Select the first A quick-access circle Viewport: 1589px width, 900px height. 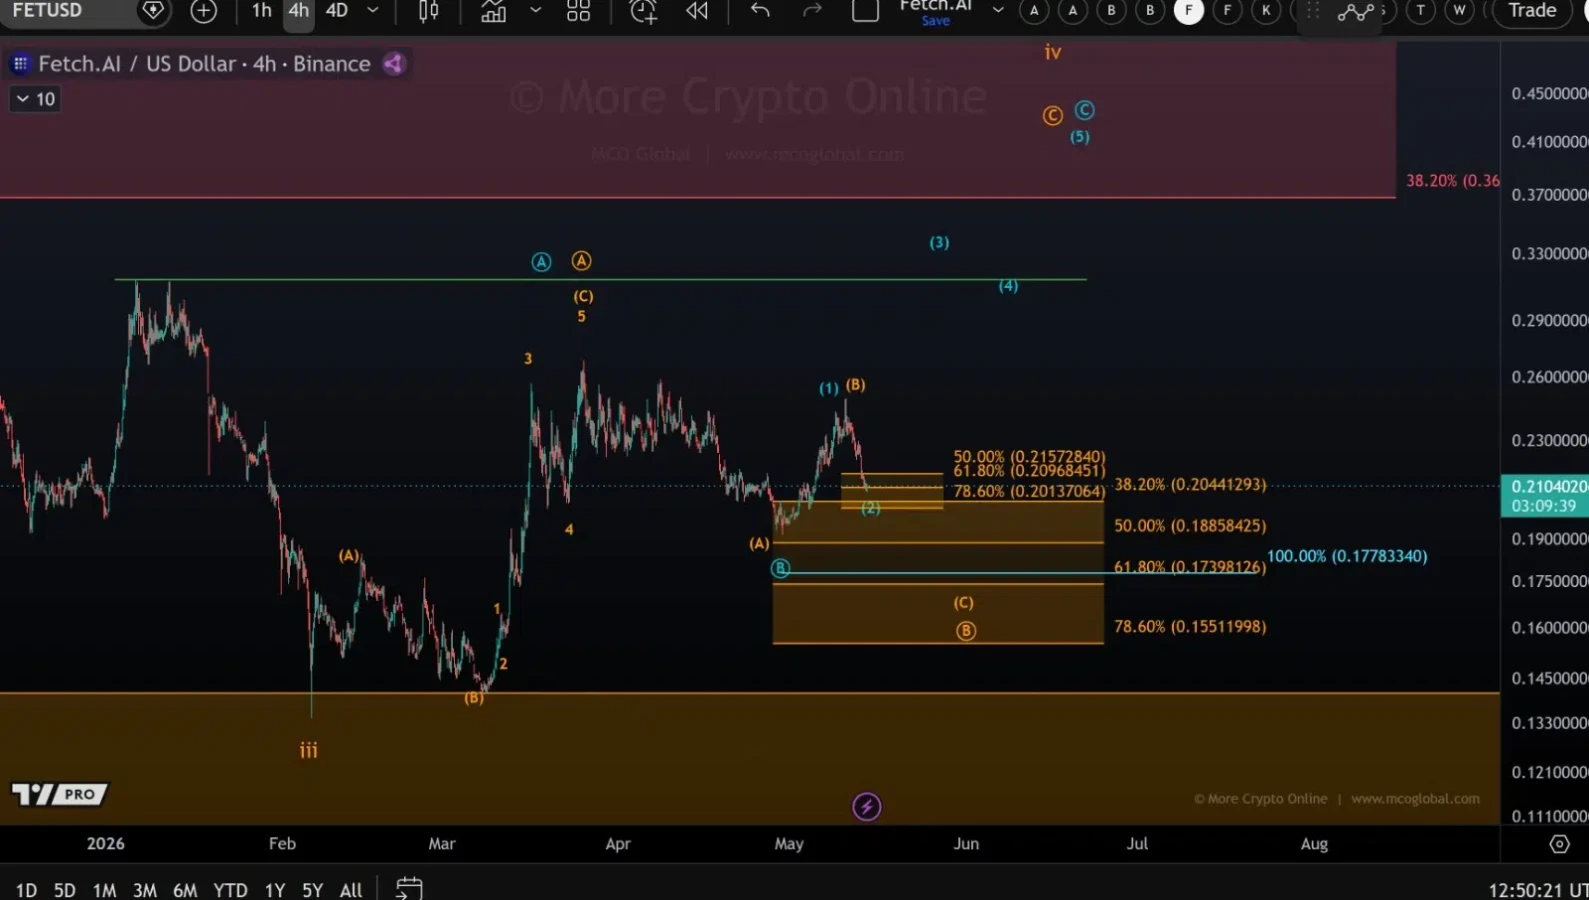pyautogui.click(x=1034, y=11)
